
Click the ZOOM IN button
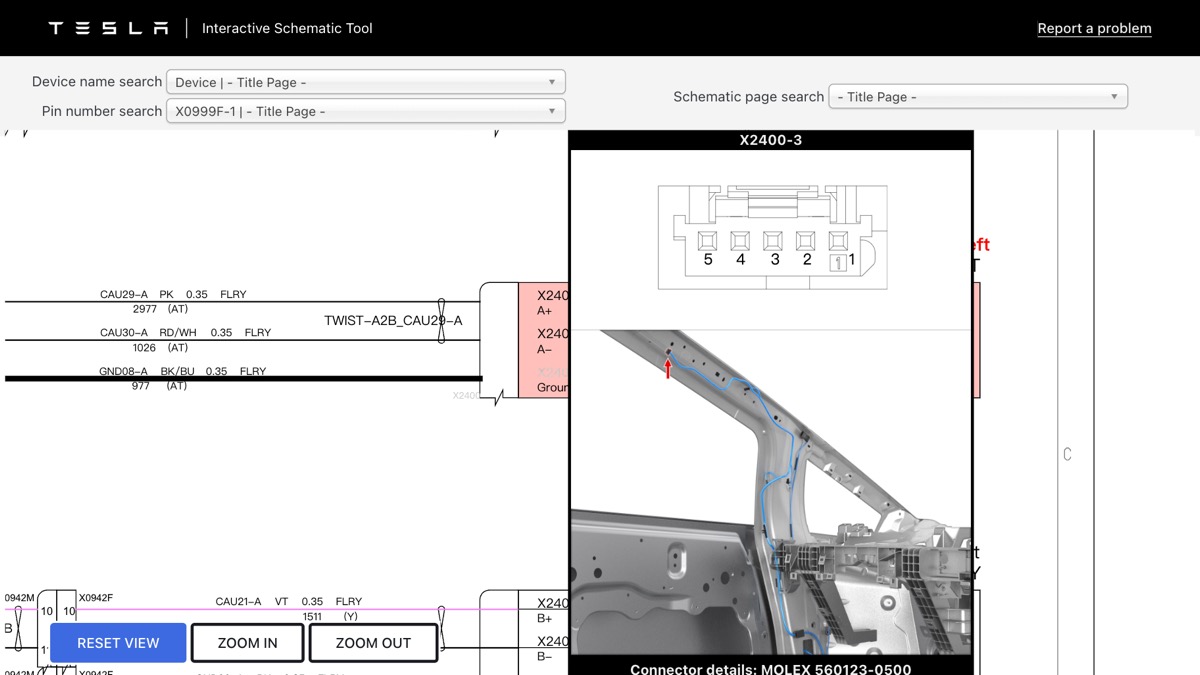(247, 643)
